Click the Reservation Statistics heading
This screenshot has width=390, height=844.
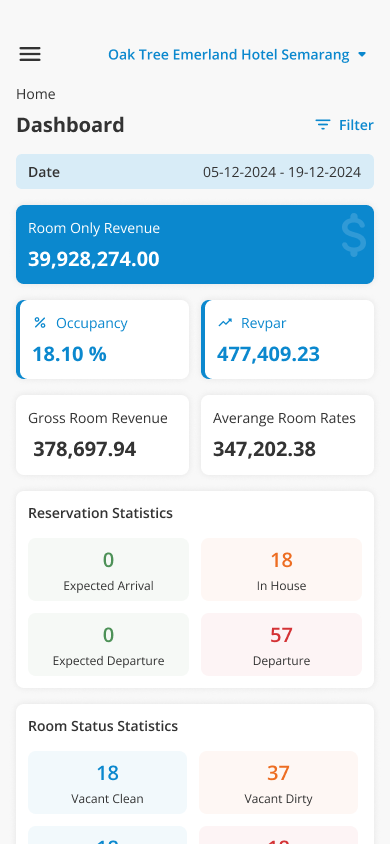tap(101, 513)
